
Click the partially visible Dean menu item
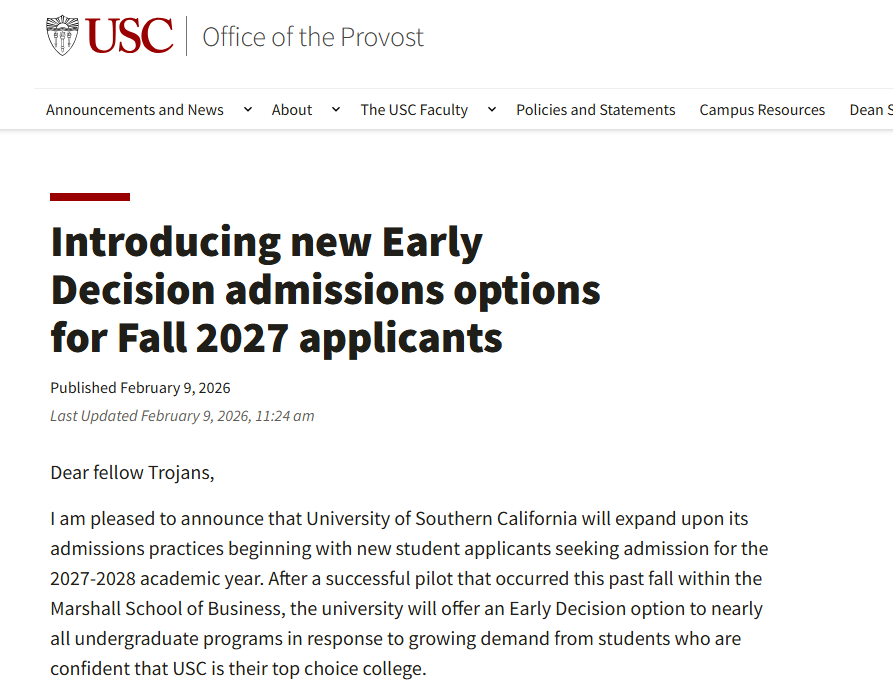click(x=871, y=109)
